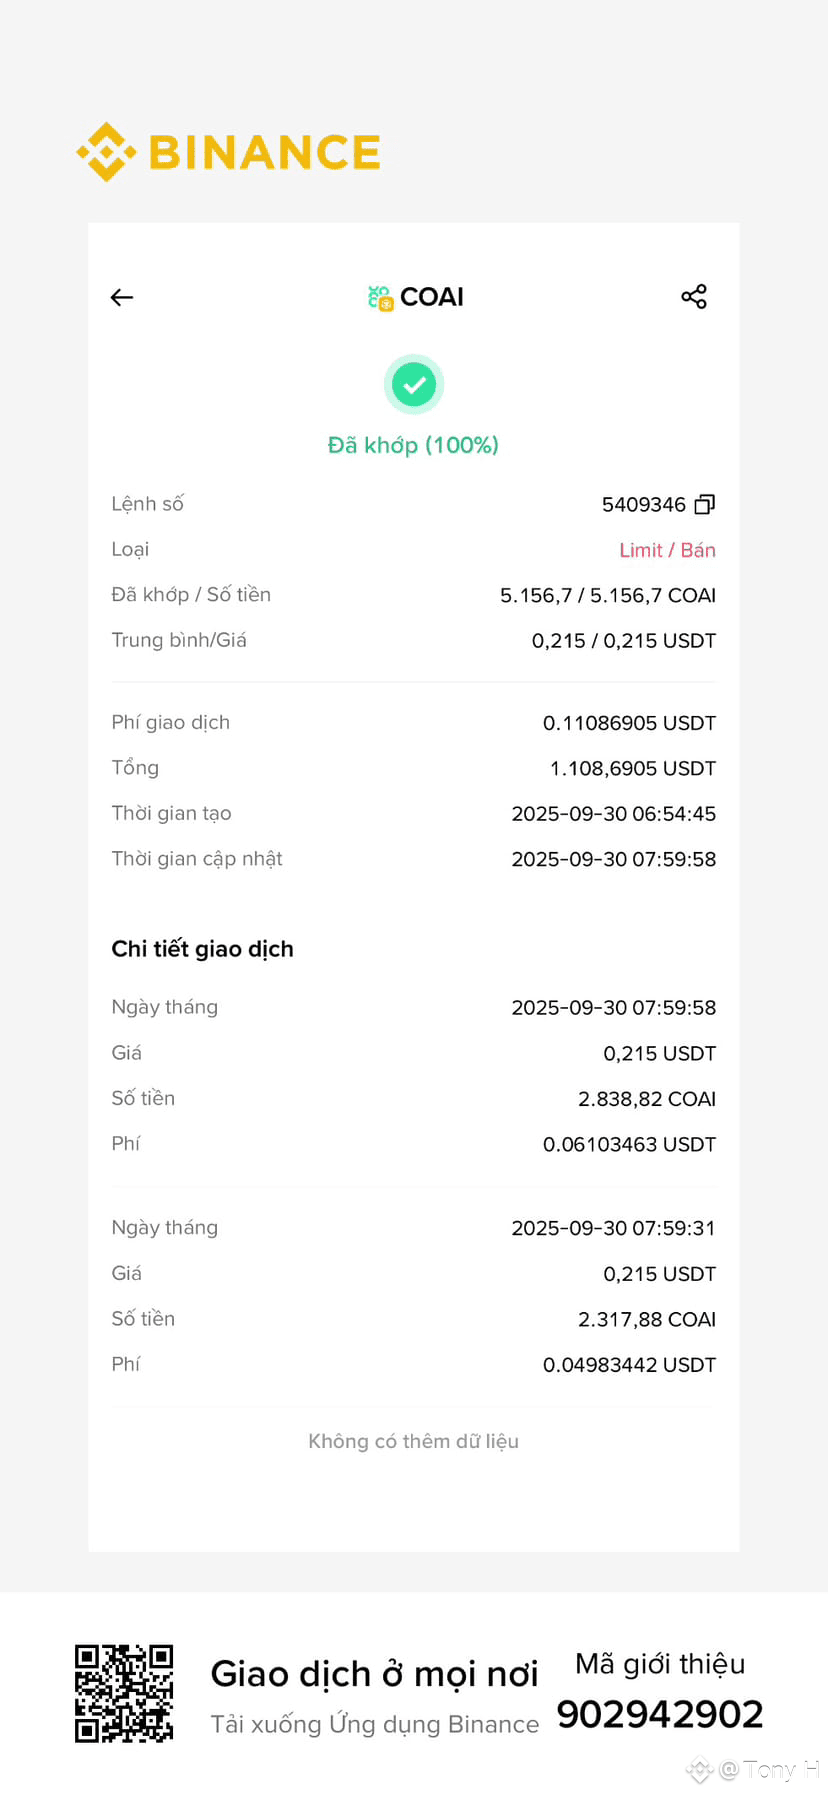The image size is (828, 1795).
Task: Click the COAI token logo icon
Action: pyautogui.click(x=380, y=297)
